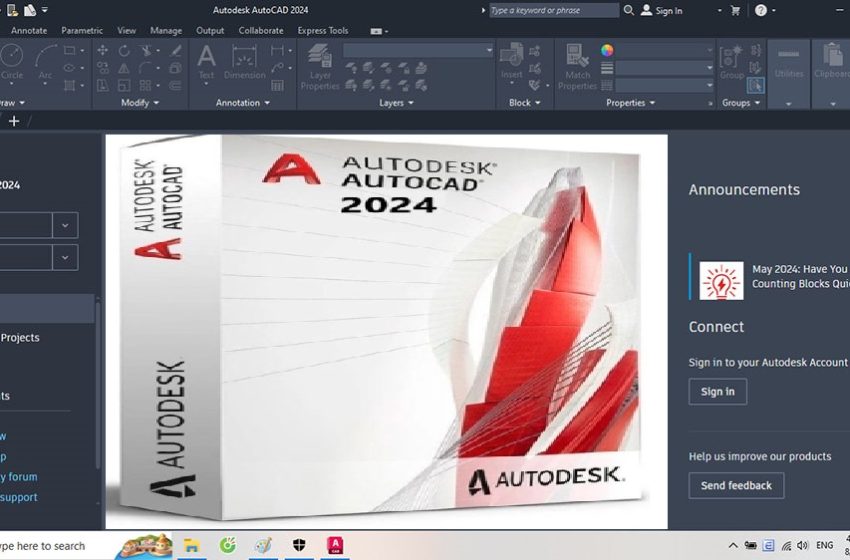Activate the Move tool in Modify panel
The image size is (850, 560).
point(102,51)
